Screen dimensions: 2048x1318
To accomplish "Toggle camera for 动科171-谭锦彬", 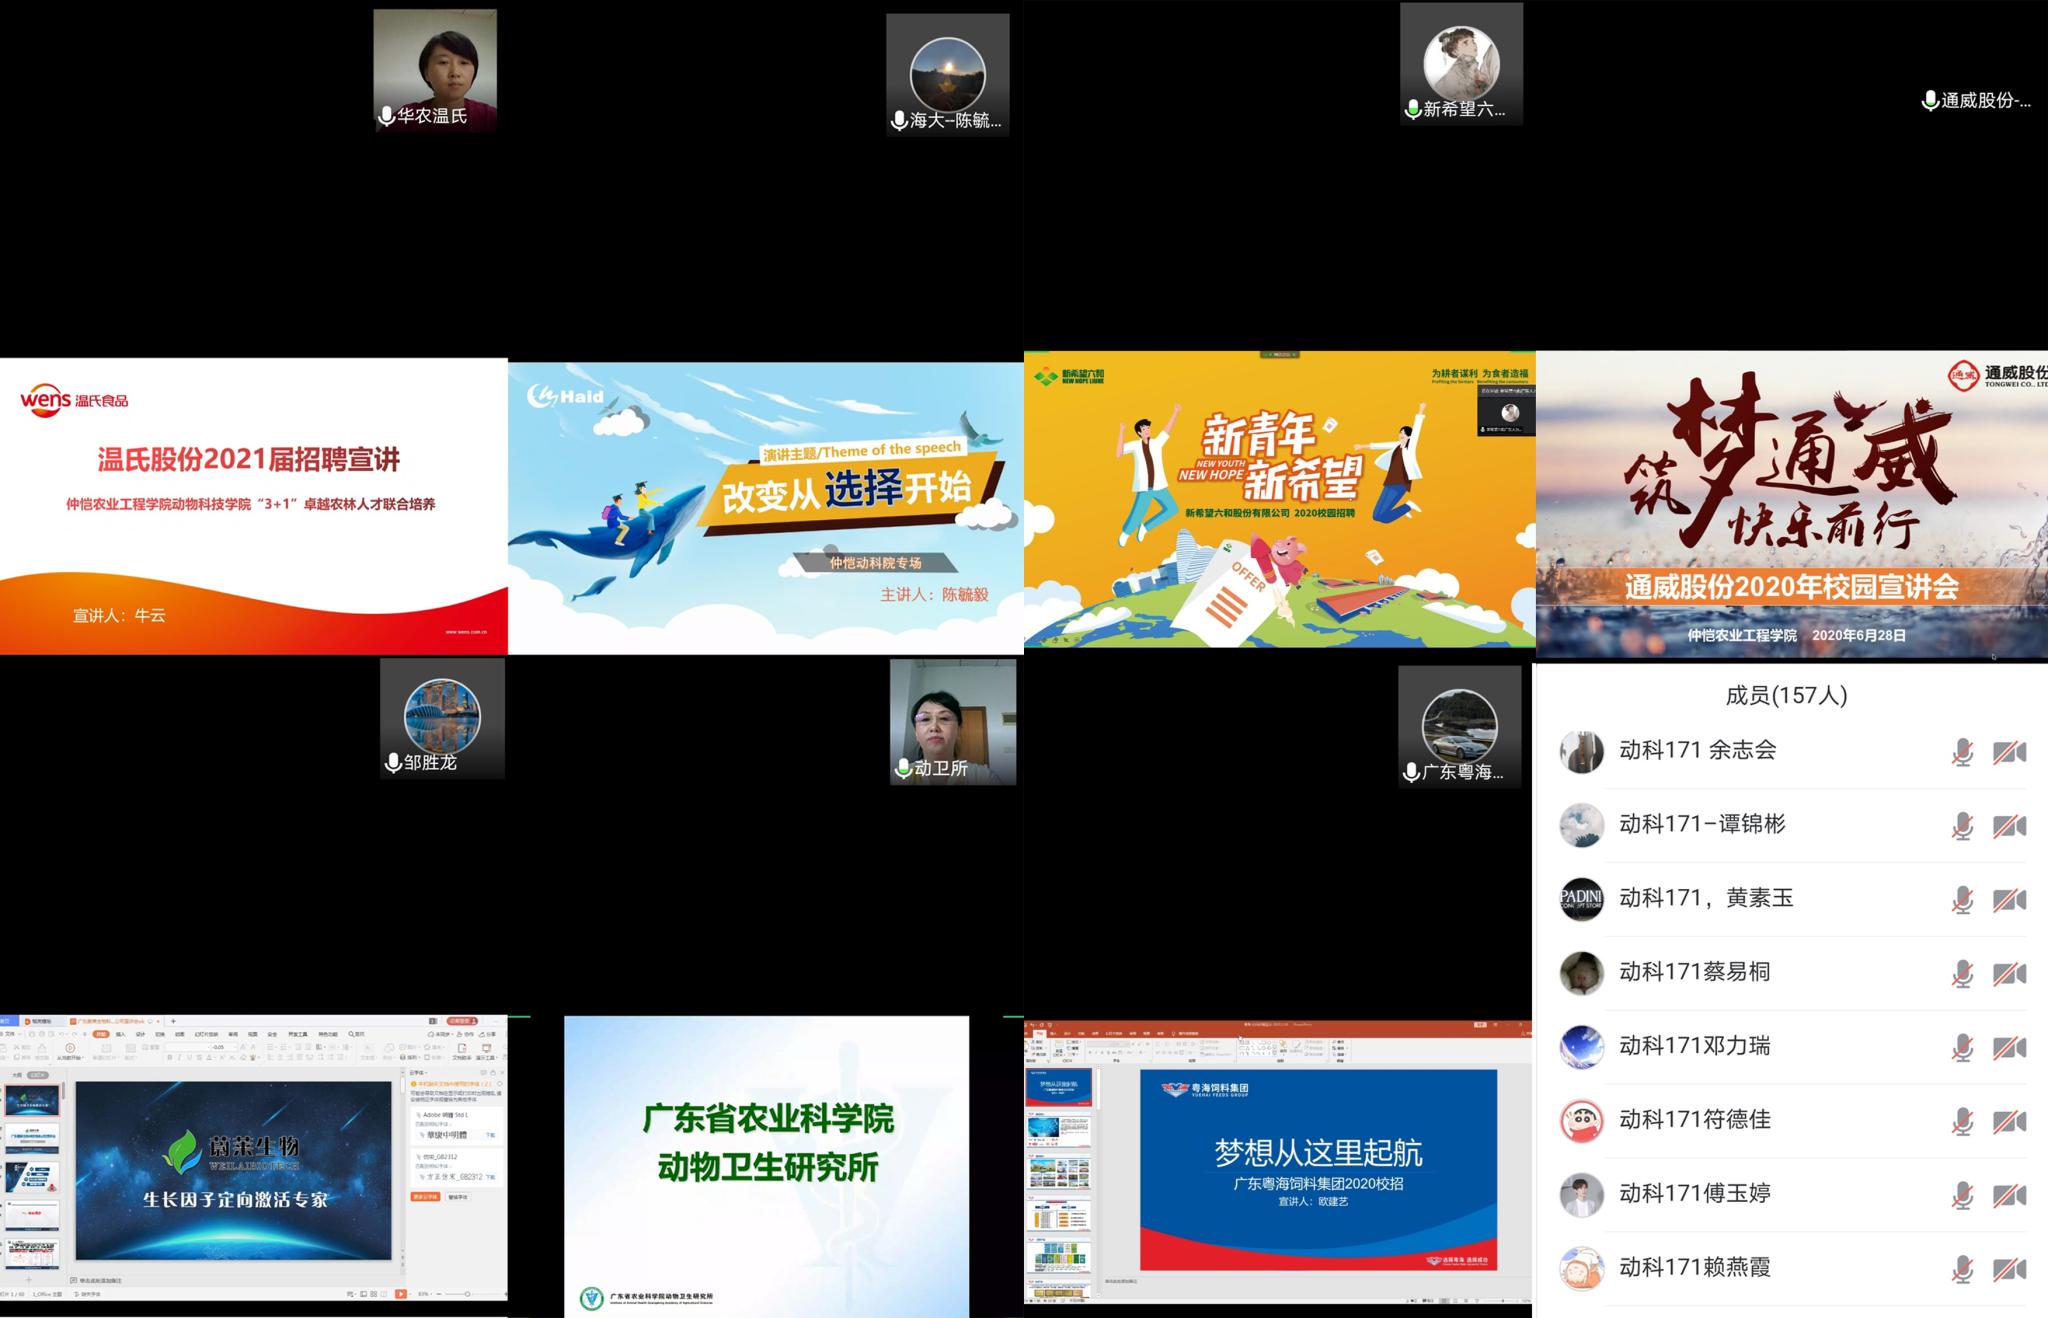I will tap(2009, 826).
